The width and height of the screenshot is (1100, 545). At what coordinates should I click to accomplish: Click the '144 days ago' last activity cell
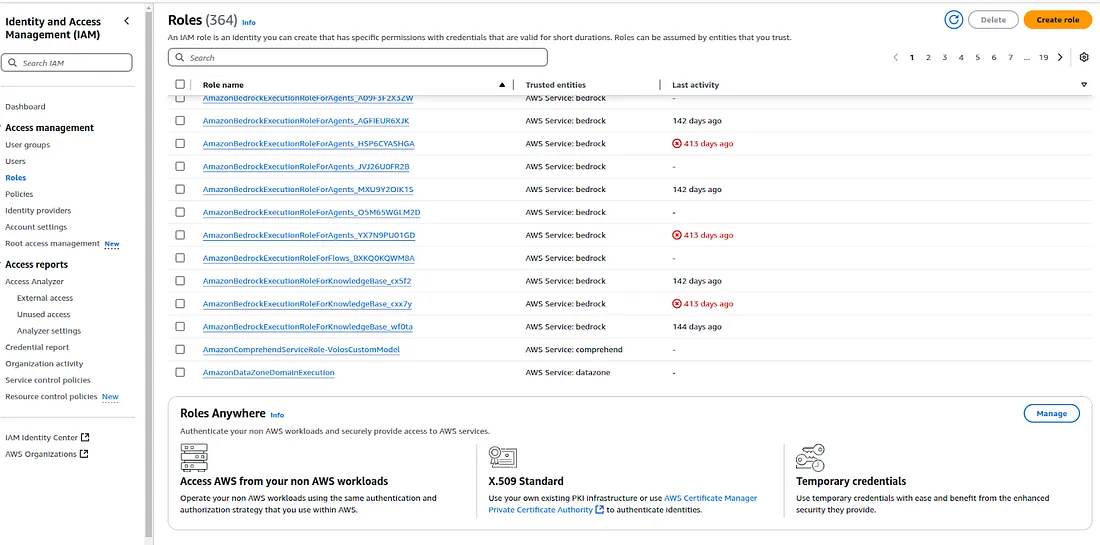(697, 326)
